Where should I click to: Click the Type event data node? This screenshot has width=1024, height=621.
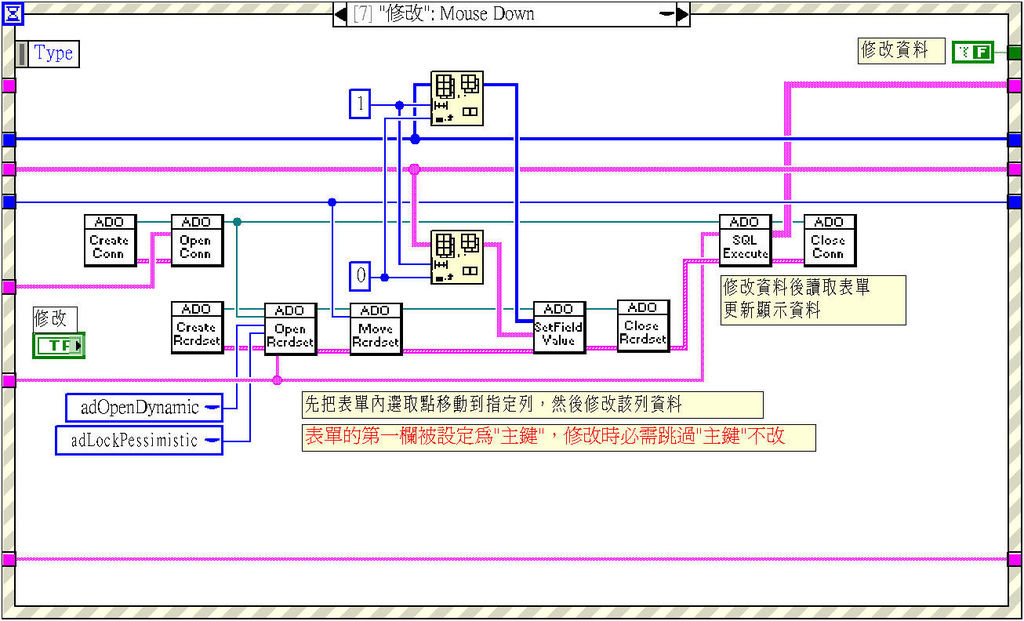point(48,54)
